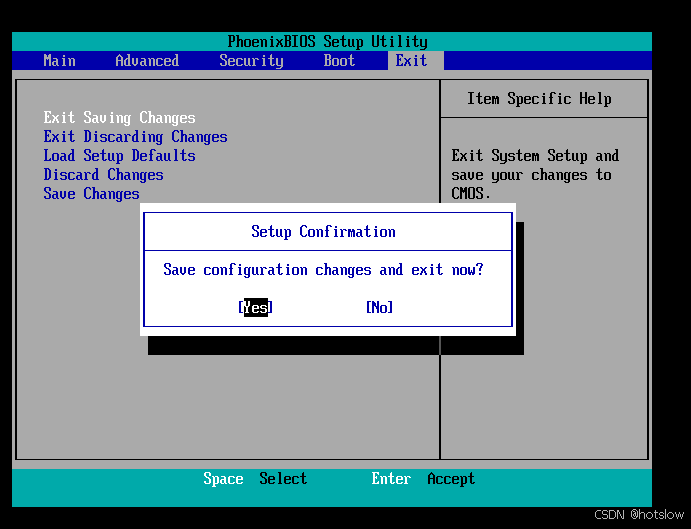
Task: Go to the Boot tab
Action: pyautogui.click(x=339, y=60)
